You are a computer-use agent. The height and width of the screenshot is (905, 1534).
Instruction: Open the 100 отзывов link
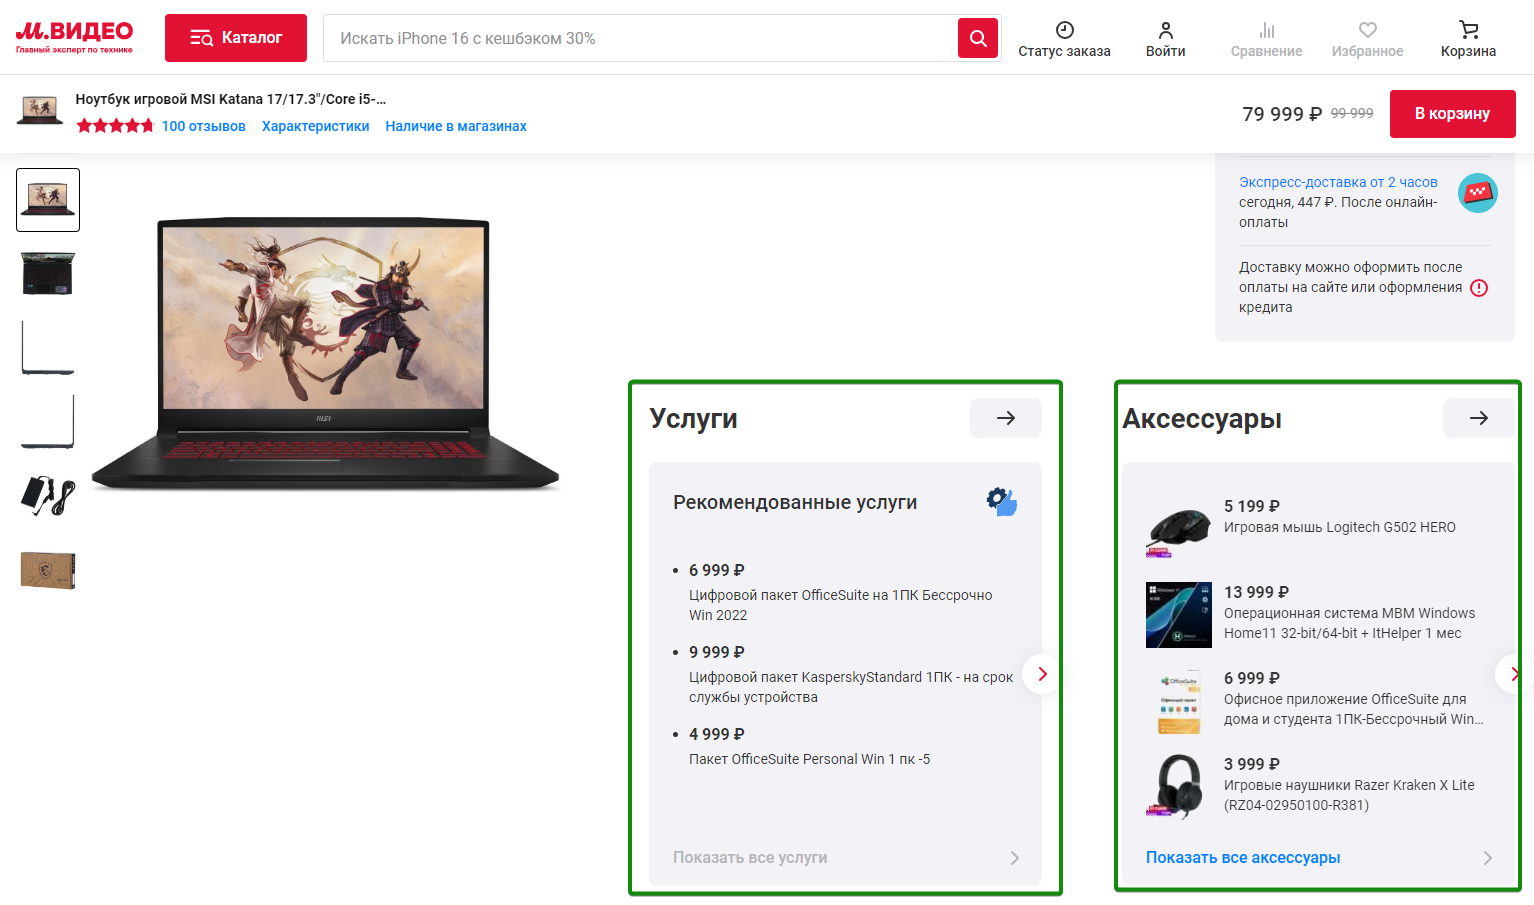pos(204,126)
